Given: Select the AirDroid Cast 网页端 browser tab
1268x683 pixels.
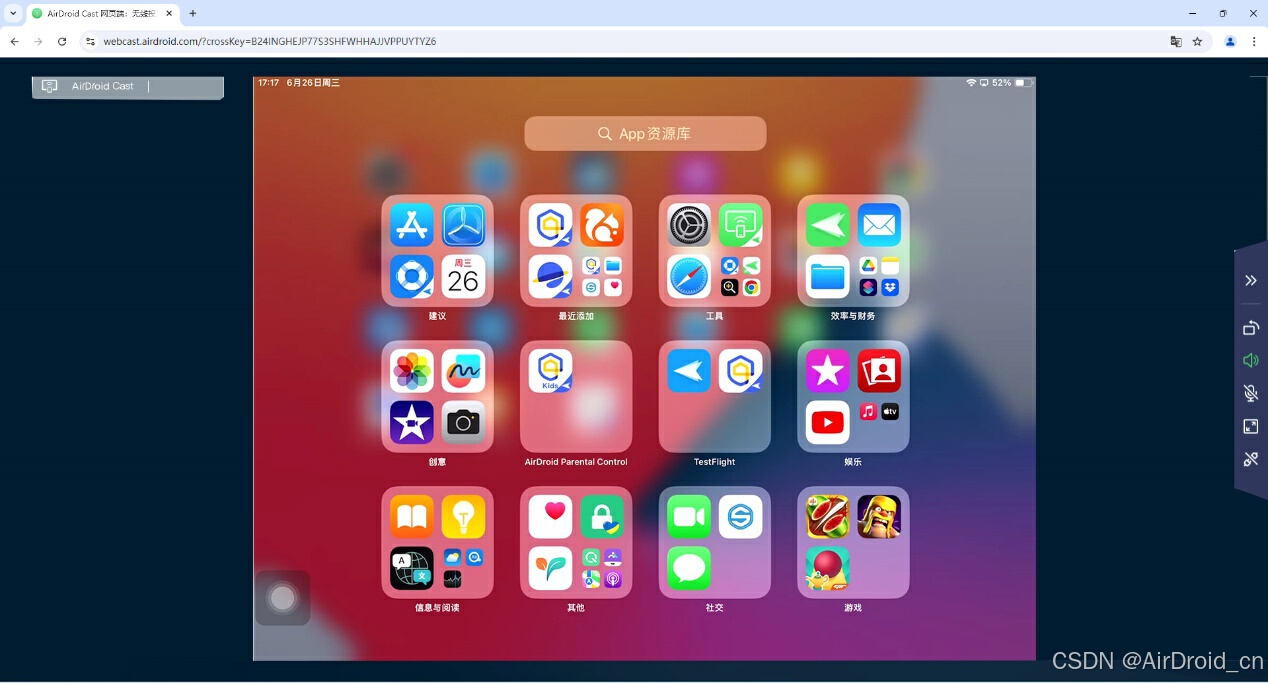Looking at the screenshot, I should (x=101, y=14).
